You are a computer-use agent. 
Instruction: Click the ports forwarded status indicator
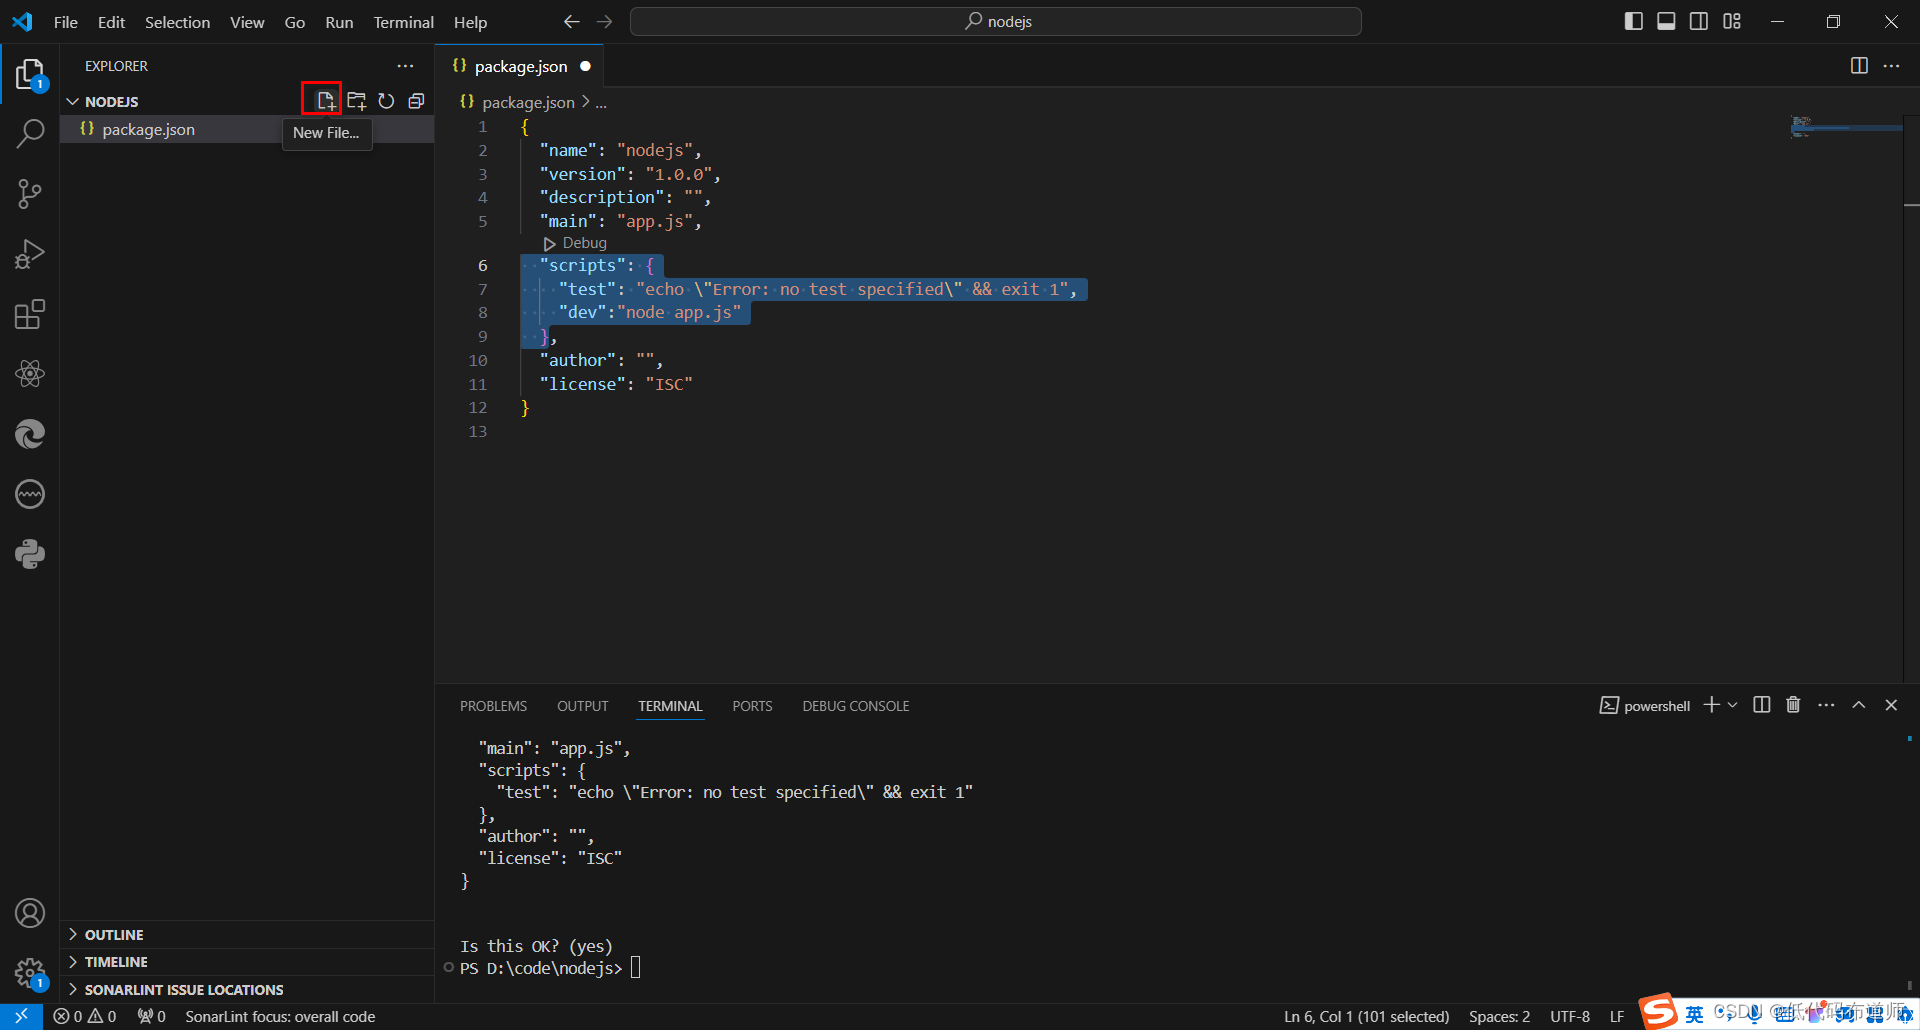click(151, 1016)
